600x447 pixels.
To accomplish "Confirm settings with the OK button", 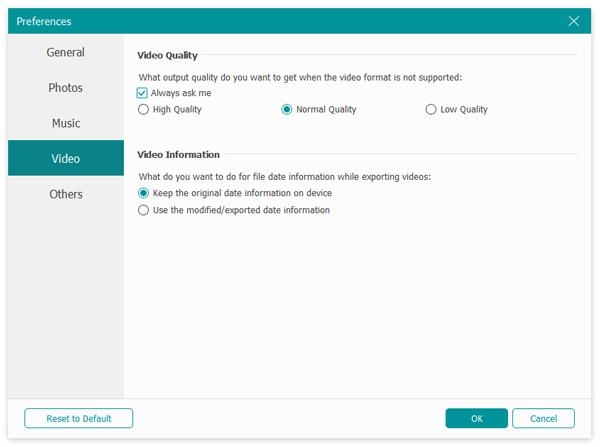I will click(x=476, y=418).
